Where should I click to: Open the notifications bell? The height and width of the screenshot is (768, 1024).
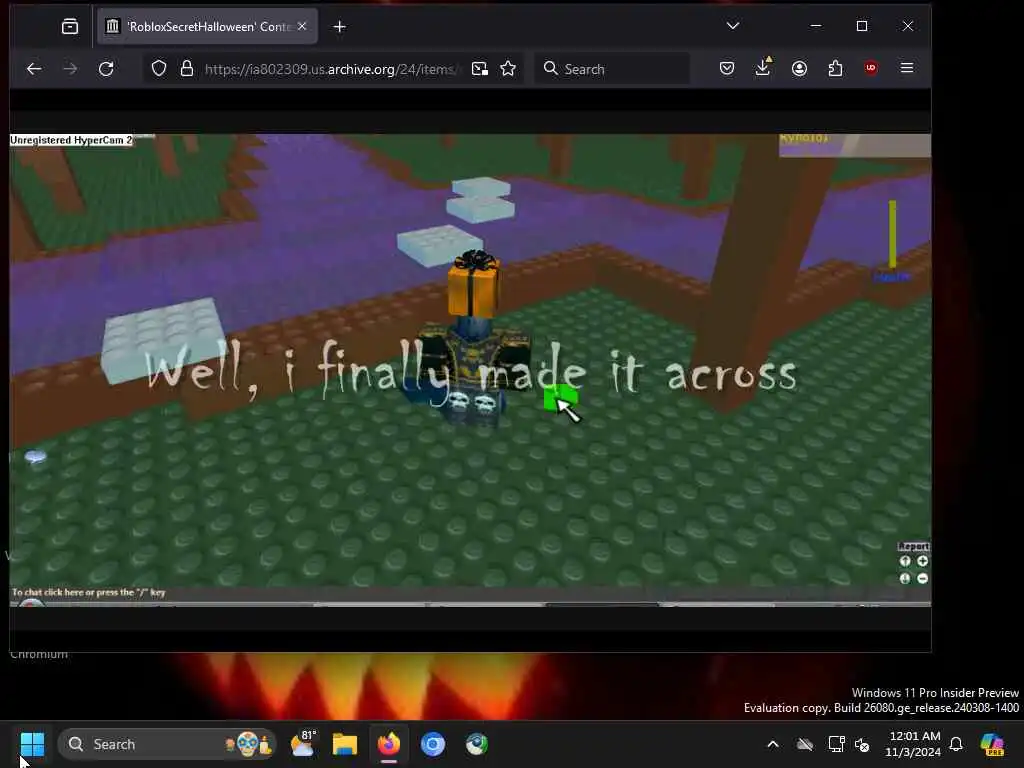click(956, 744)
